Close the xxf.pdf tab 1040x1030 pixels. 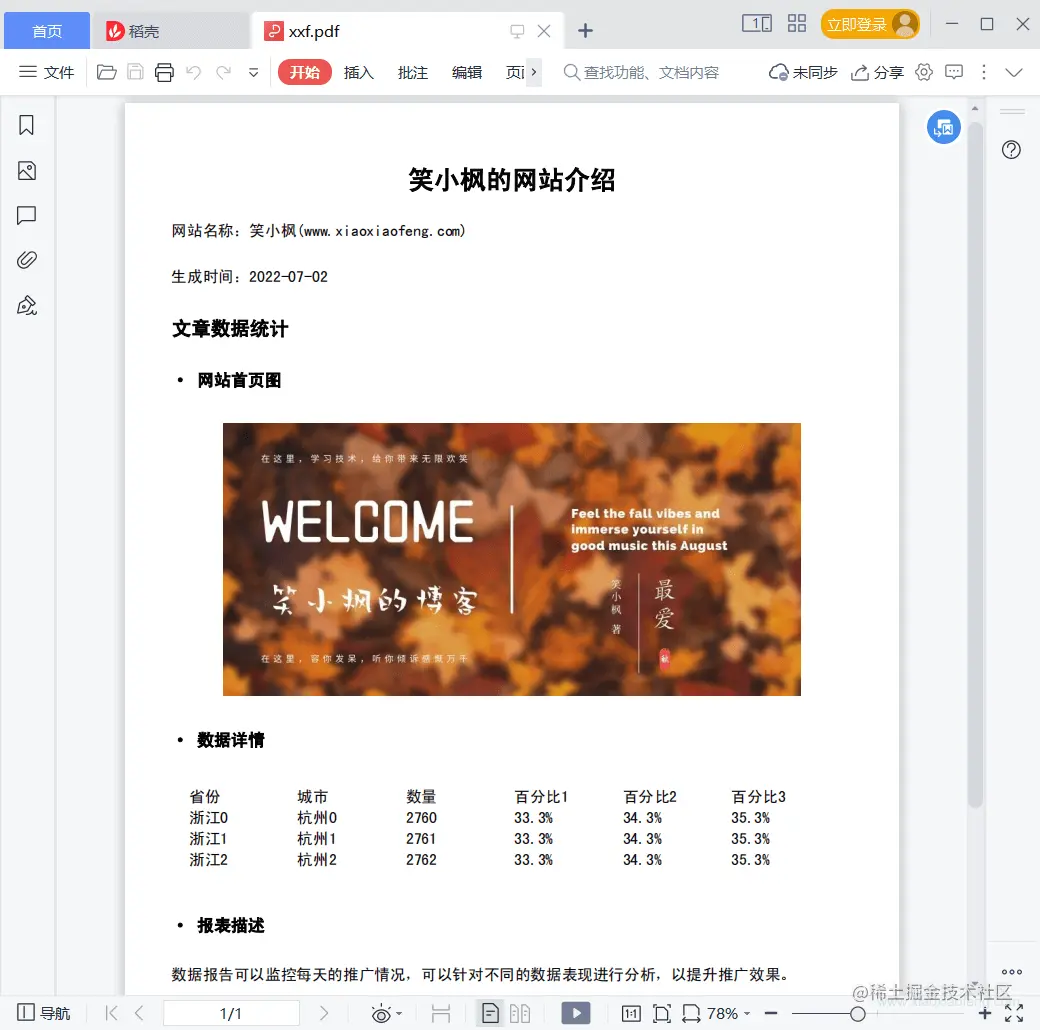(544, 31)
